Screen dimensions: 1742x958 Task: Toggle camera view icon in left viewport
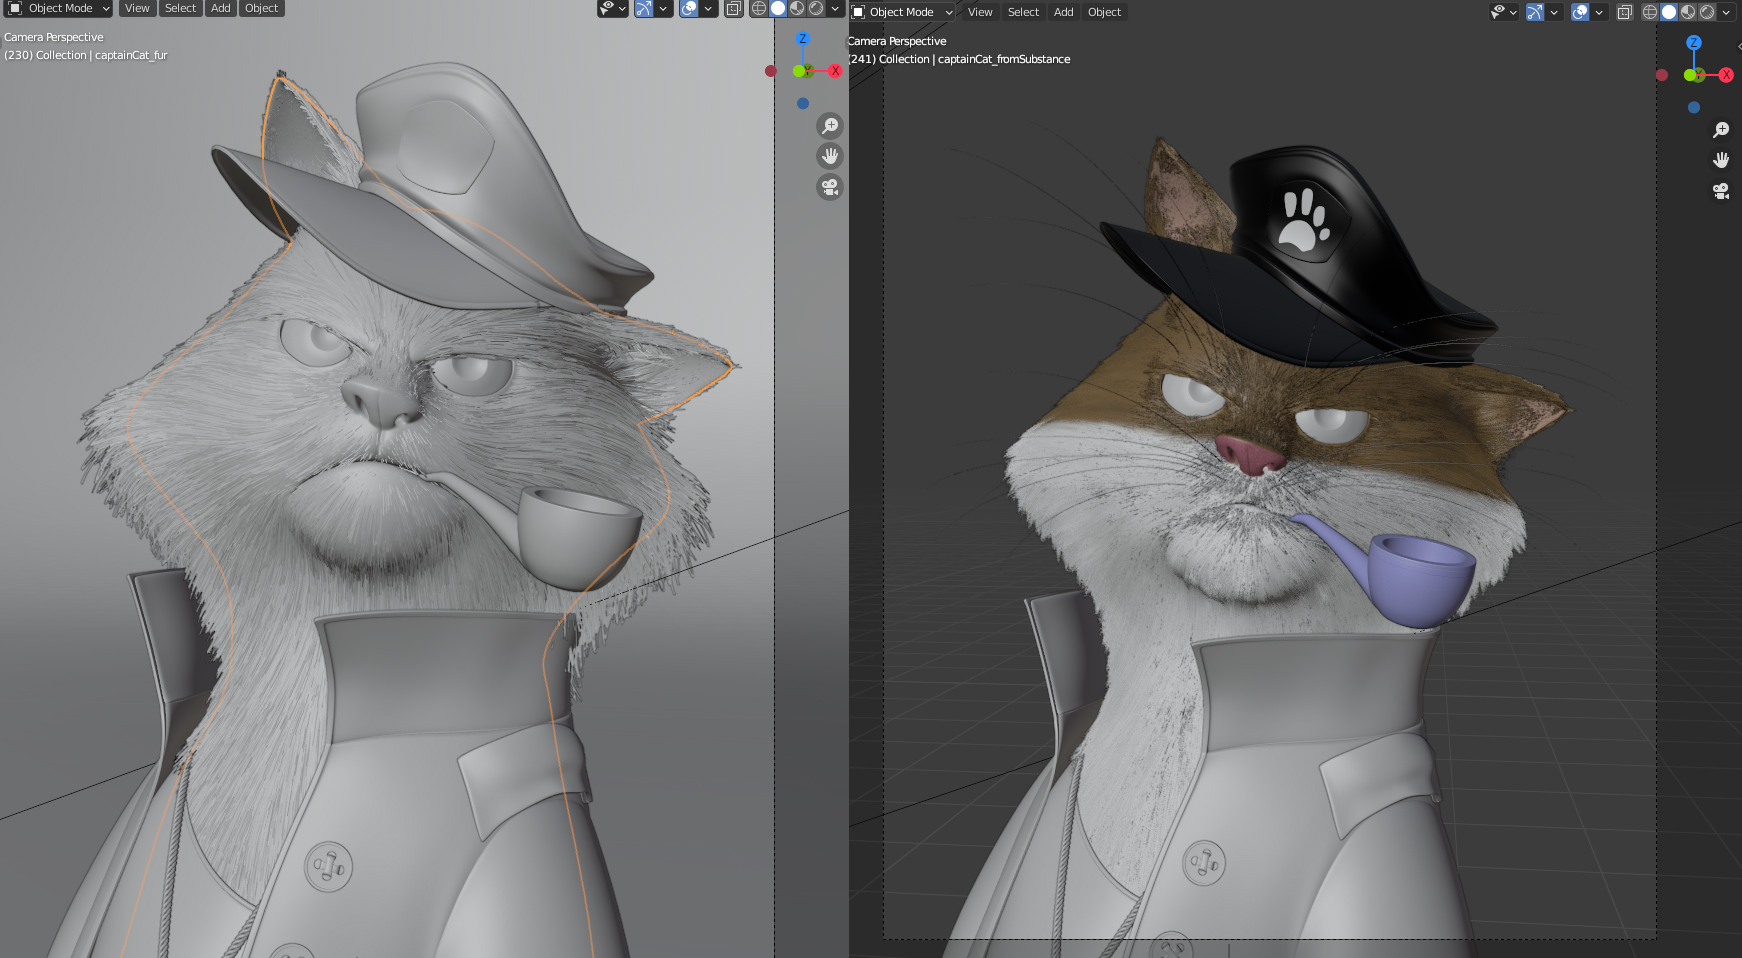point(830,187)
